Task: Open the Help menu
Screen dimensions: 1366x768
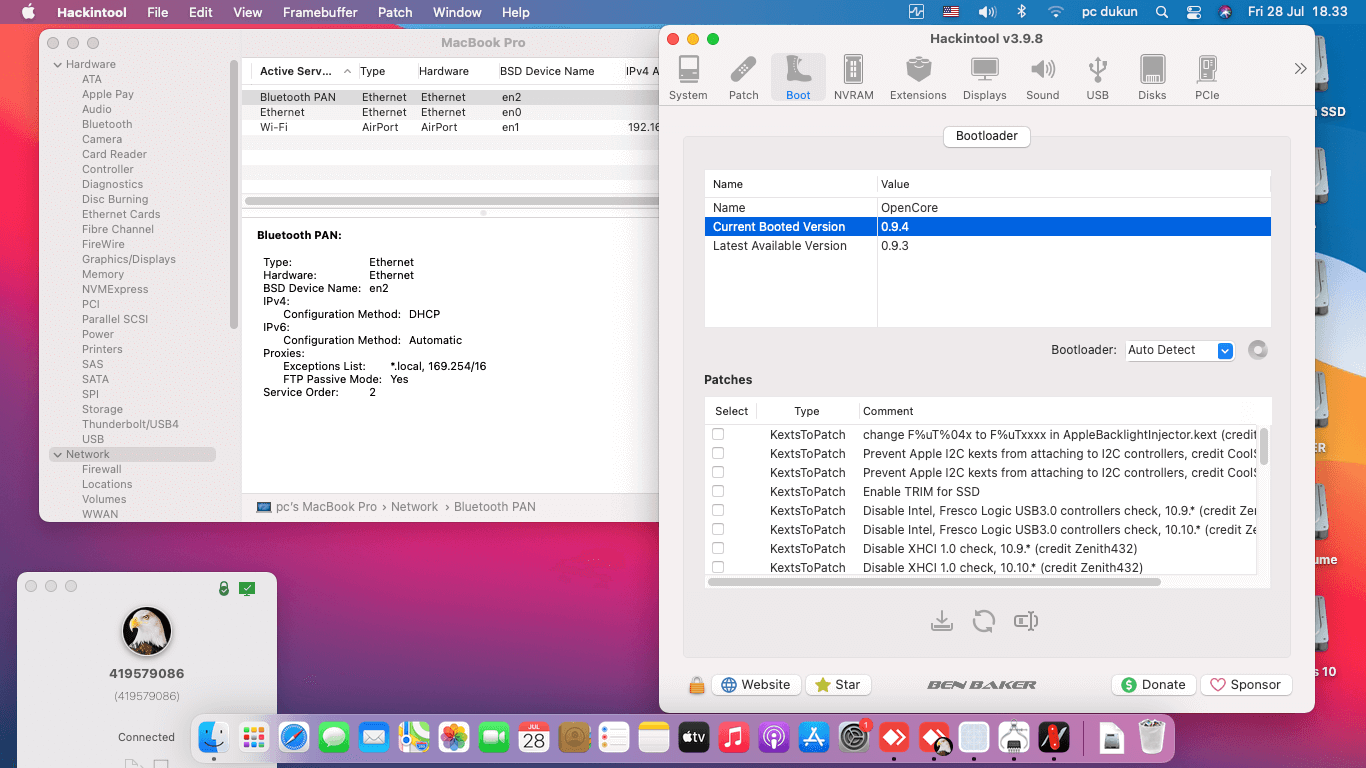Action: (515, 12)
